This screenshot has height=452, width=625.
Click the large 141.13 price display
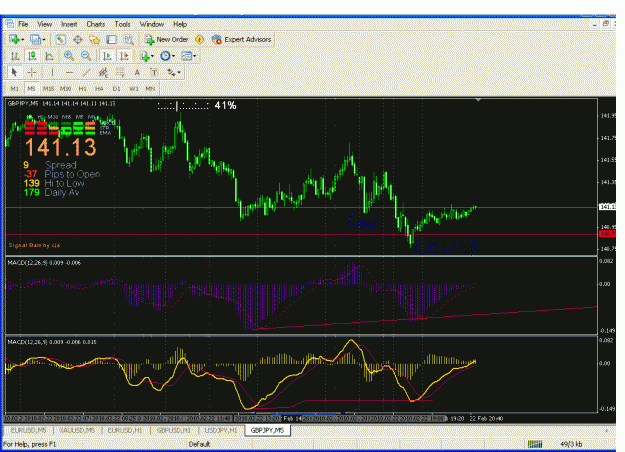pyautogui.click(x=61, y=147)
